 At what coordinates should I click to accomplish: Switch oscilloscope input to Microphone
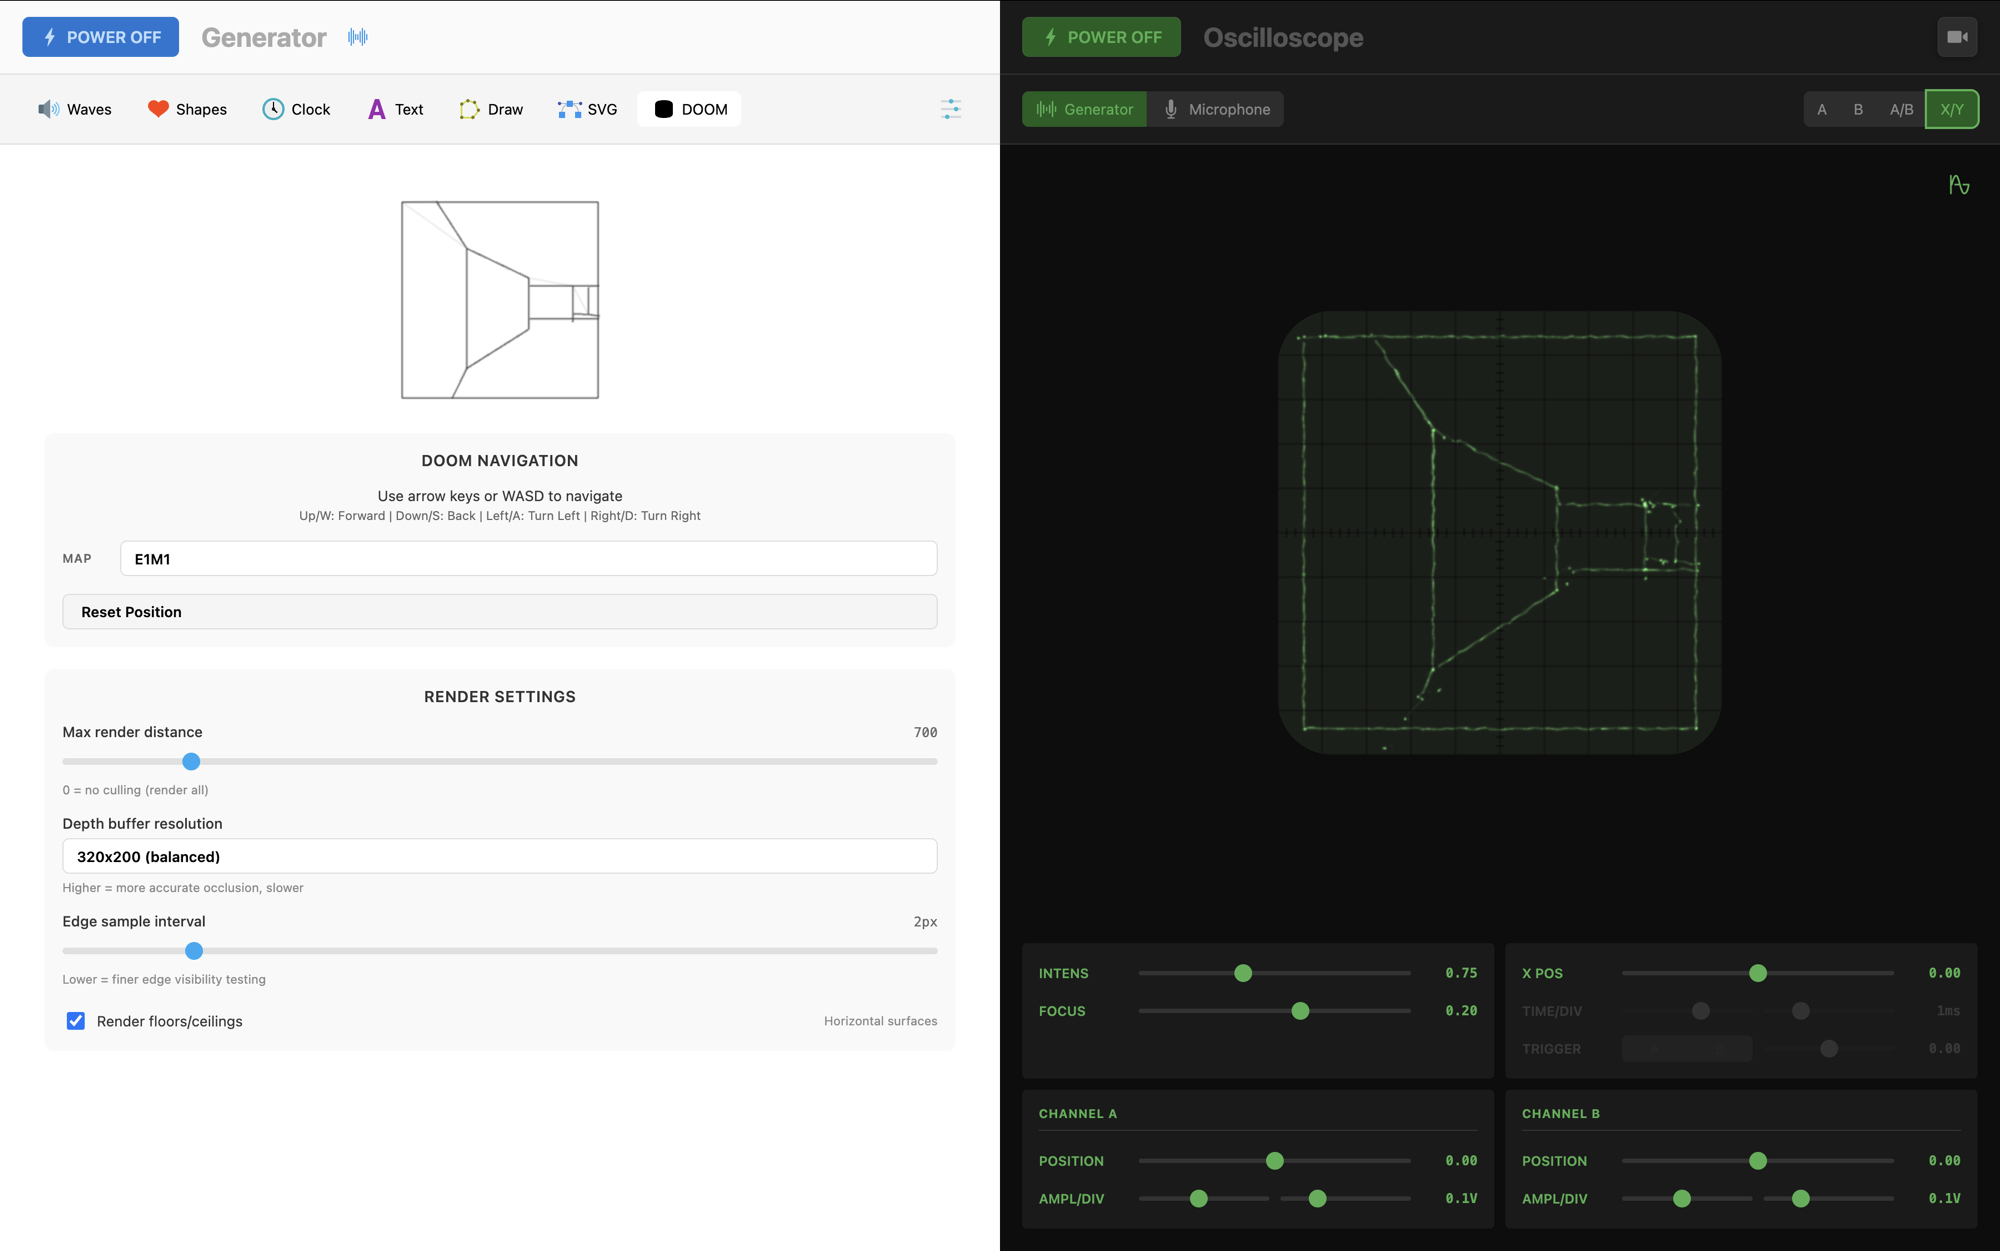(x=1216, y=109)
